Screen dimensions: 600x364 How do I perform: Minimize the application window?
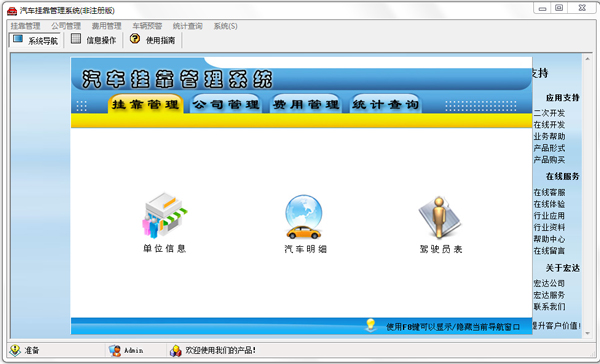pos(542,8)
